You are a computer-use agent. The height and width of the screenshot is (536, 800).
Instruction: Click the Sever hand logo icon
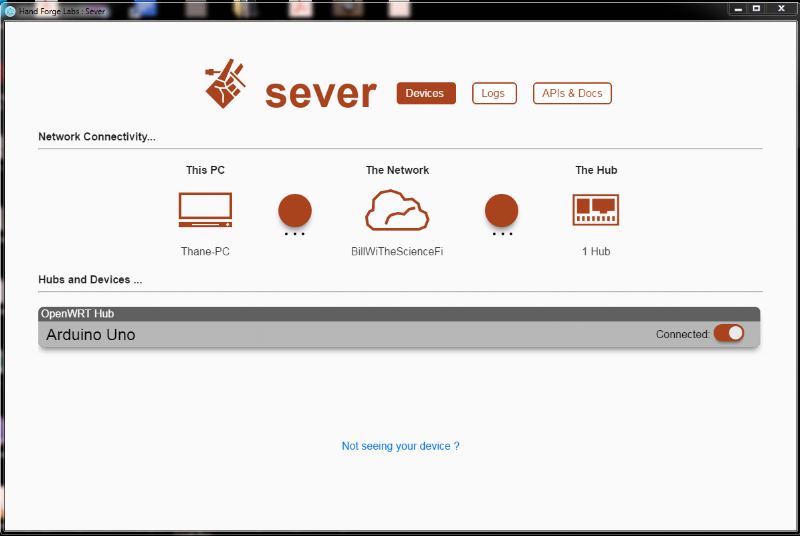(x=225, y=84)
